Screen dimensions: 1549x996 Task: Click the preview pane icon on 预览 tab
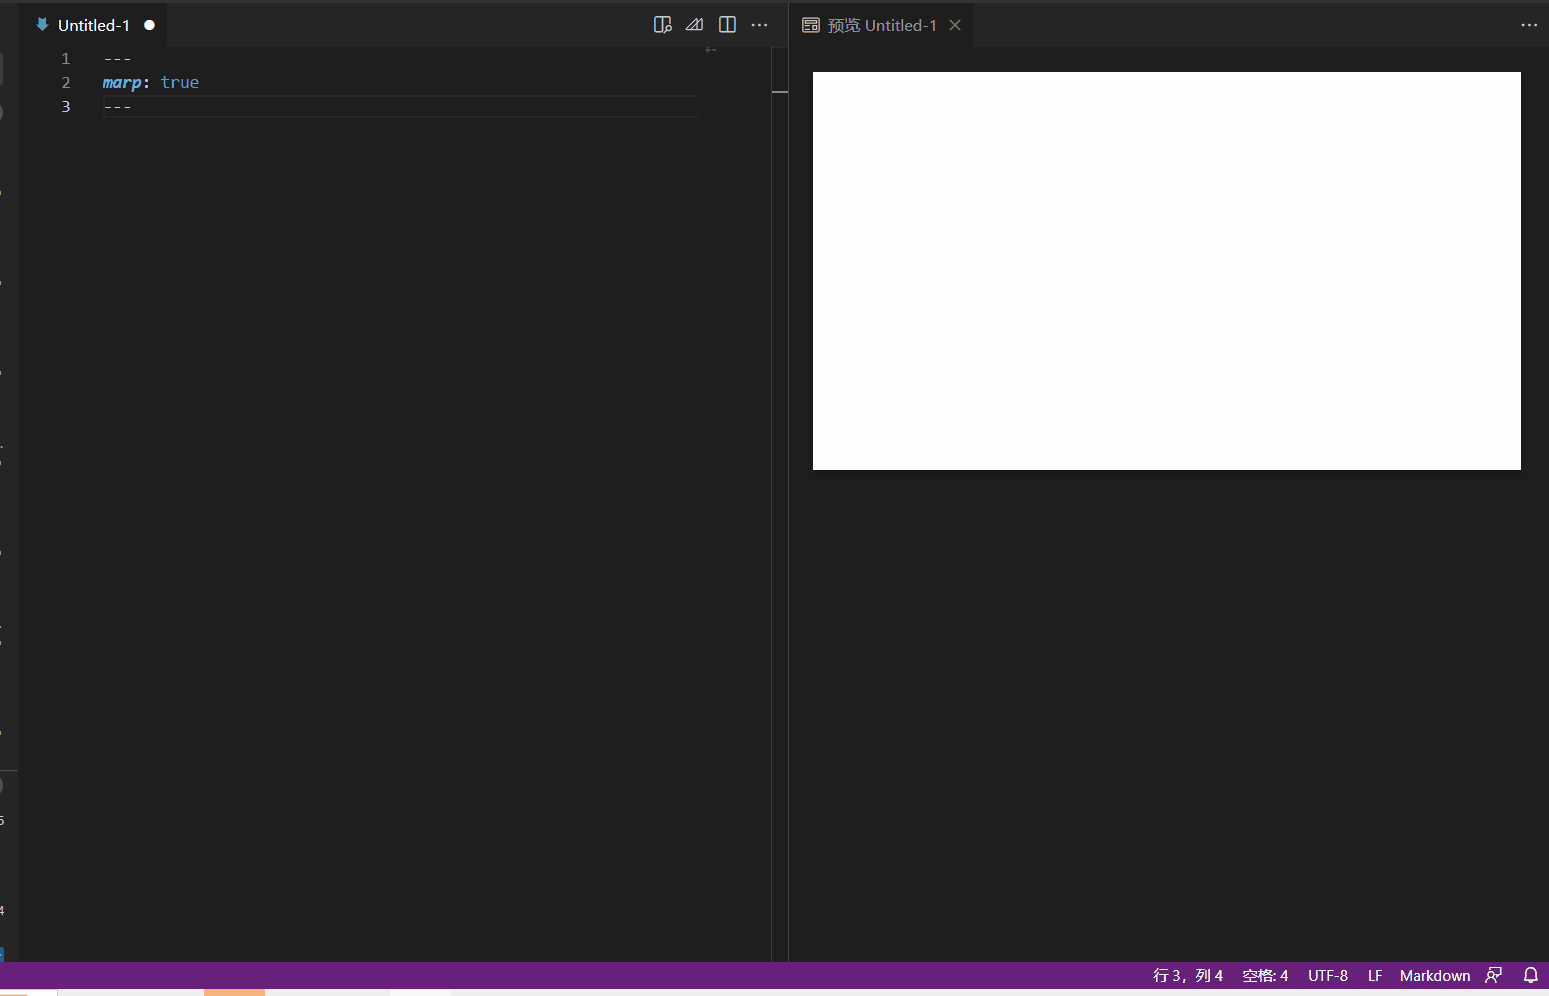click(811, 24)
